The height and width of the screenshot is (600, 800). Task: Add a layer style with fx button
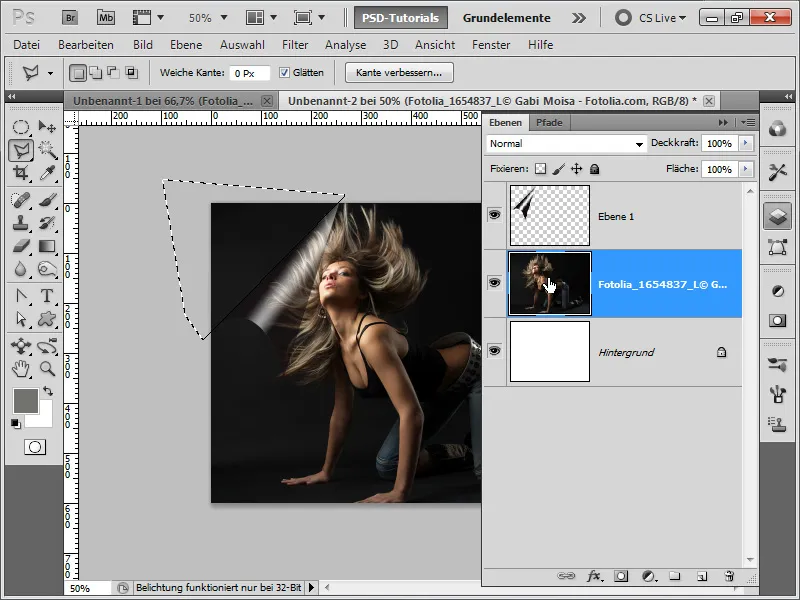pyautogui.click(x=593, y=577)
